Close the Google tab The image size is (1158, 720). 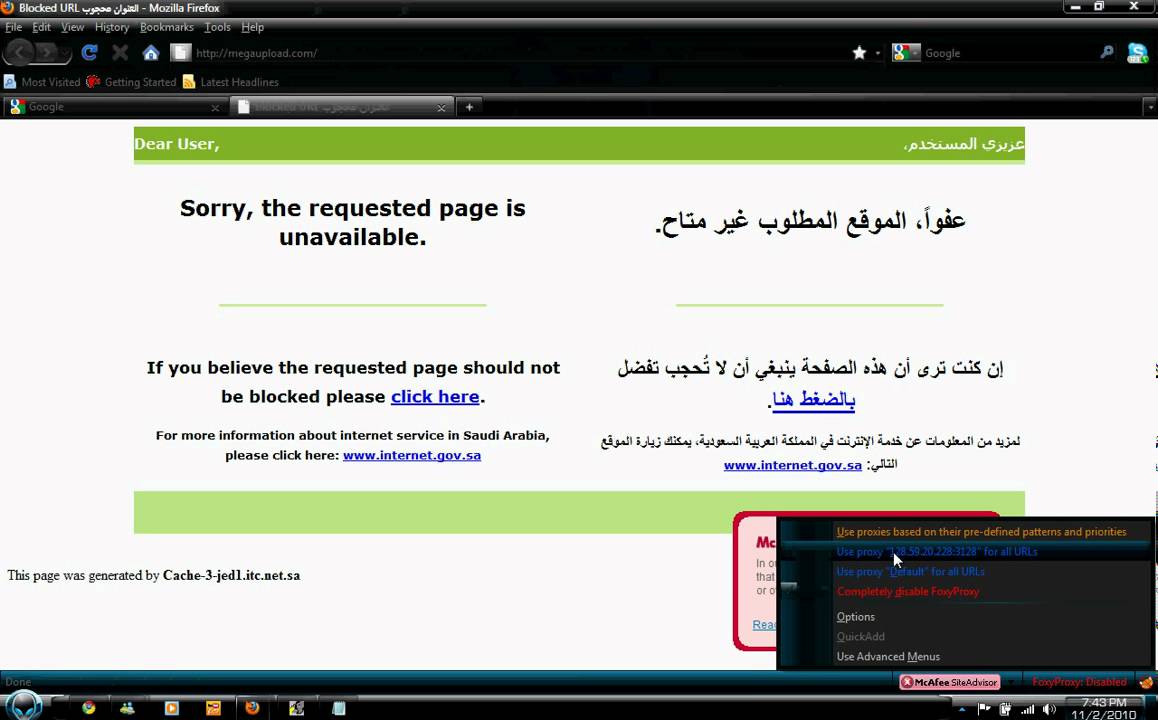coord(215,108)
